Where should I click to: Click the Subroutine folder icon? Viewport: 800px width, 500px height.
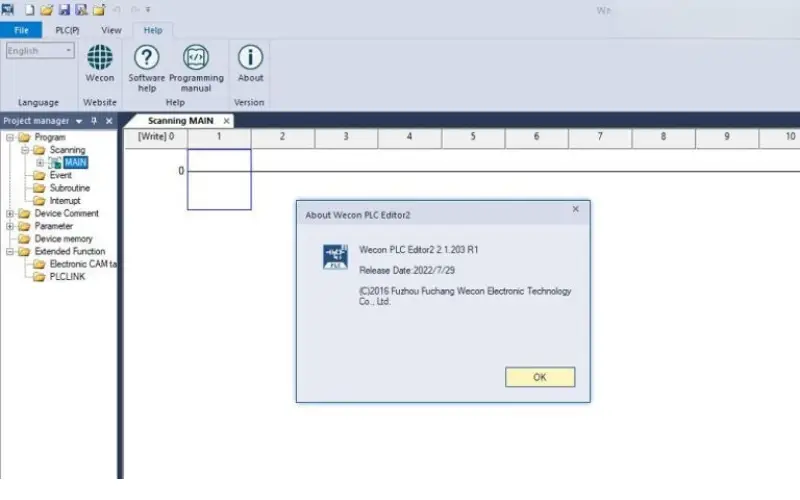pos(39,188)
